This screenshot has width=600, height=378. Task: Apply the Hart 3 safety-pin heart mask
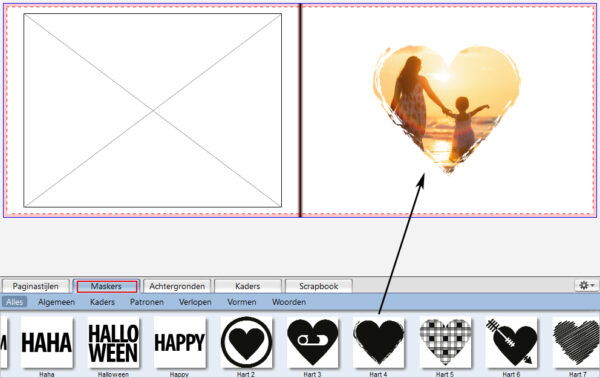313,342
